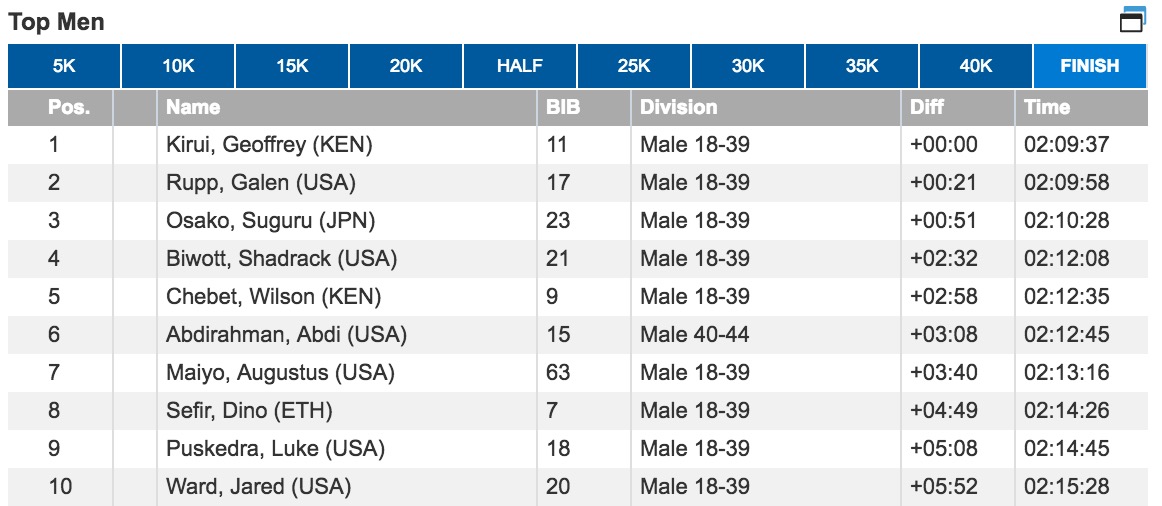The height and width of the screenshot is (506, 1162).
Task: Click the Time column header
Action: pyautogui.click(x=1046, y=107)
